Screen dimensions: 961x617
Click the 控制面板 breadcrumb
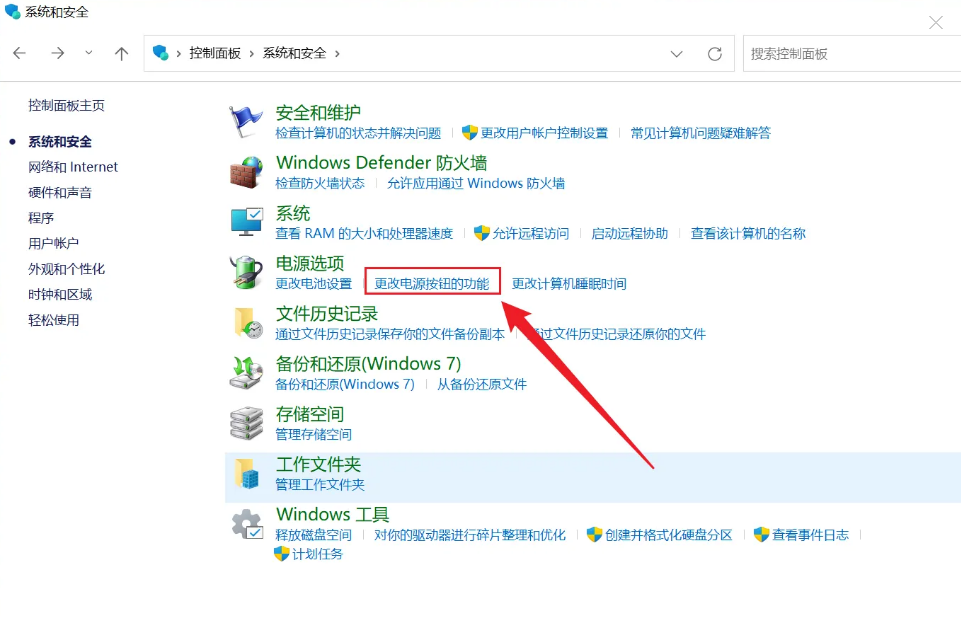click(x=215, y=53)
